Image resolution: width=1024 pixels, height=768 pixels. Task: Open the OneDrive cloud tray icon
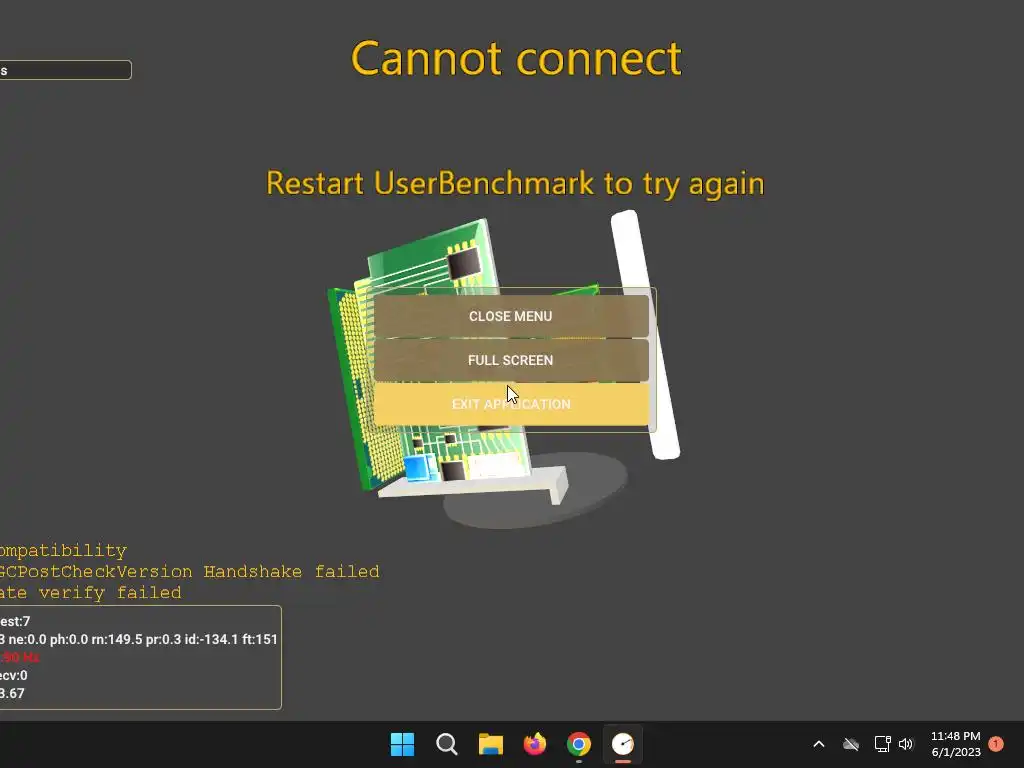(851, 744)
